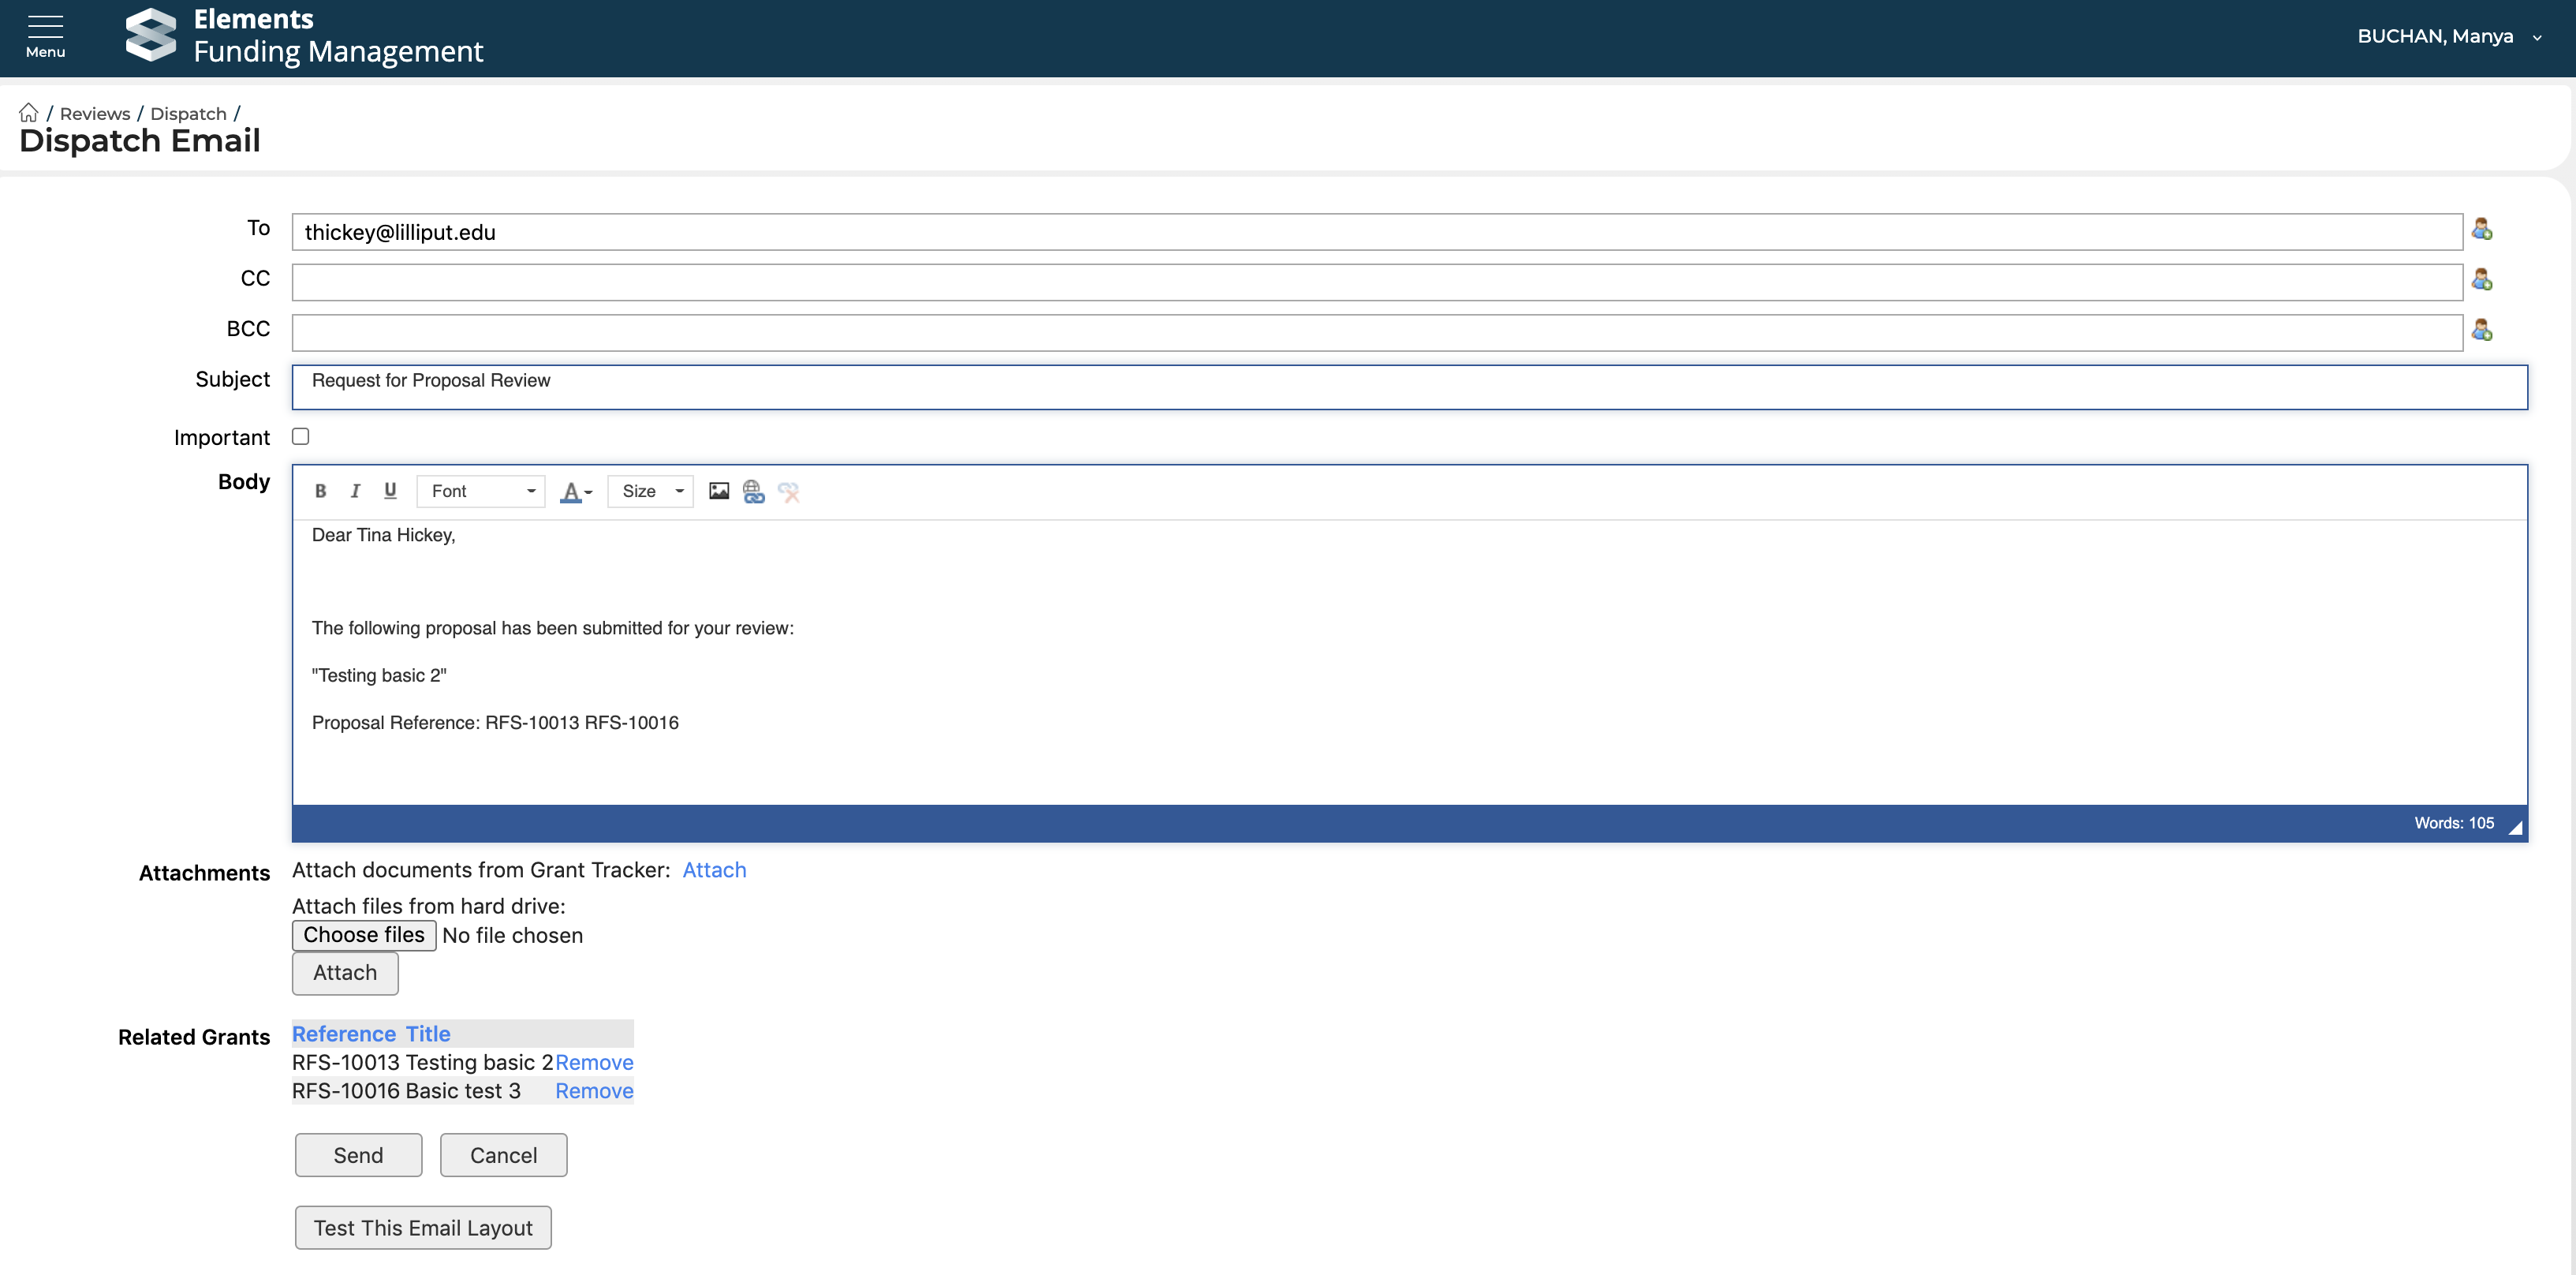The image size is (2576, 1275).
Task: Click the home icon in breadcrumb
Action: coord(28,112)
